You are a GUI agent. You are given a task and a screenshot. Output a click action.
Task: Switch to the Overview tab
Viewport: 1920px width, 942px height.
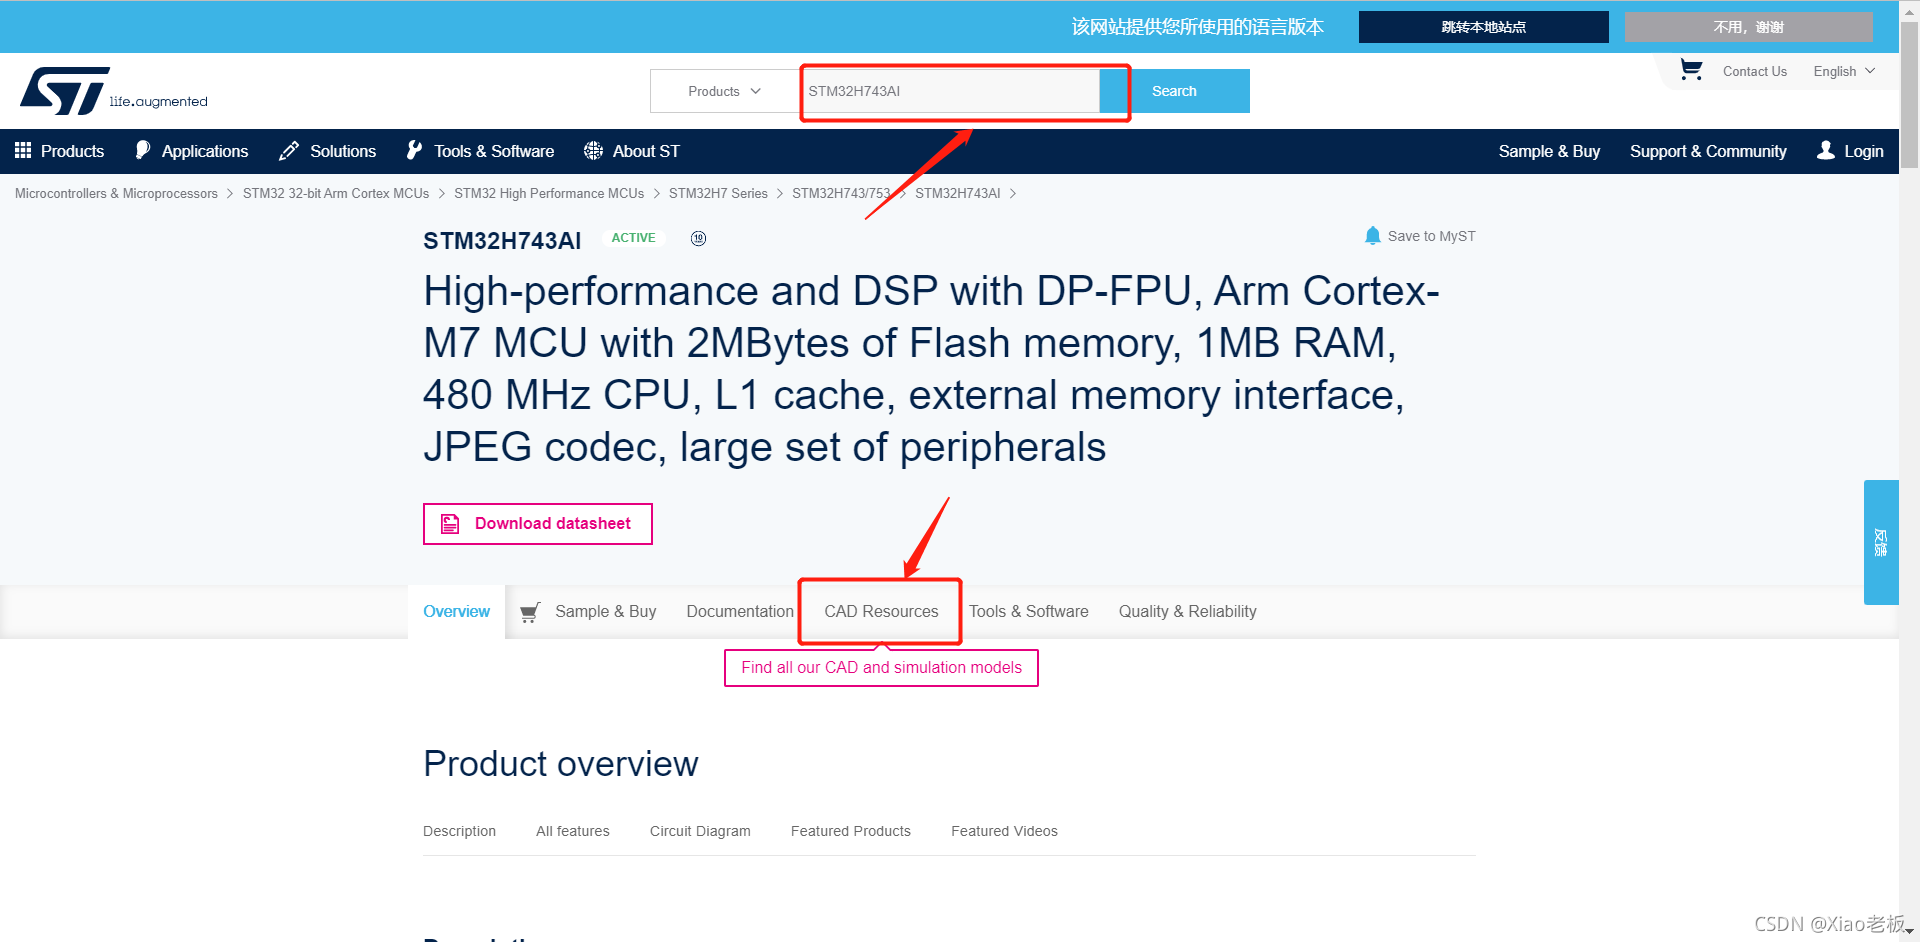(x=456, y=611)
